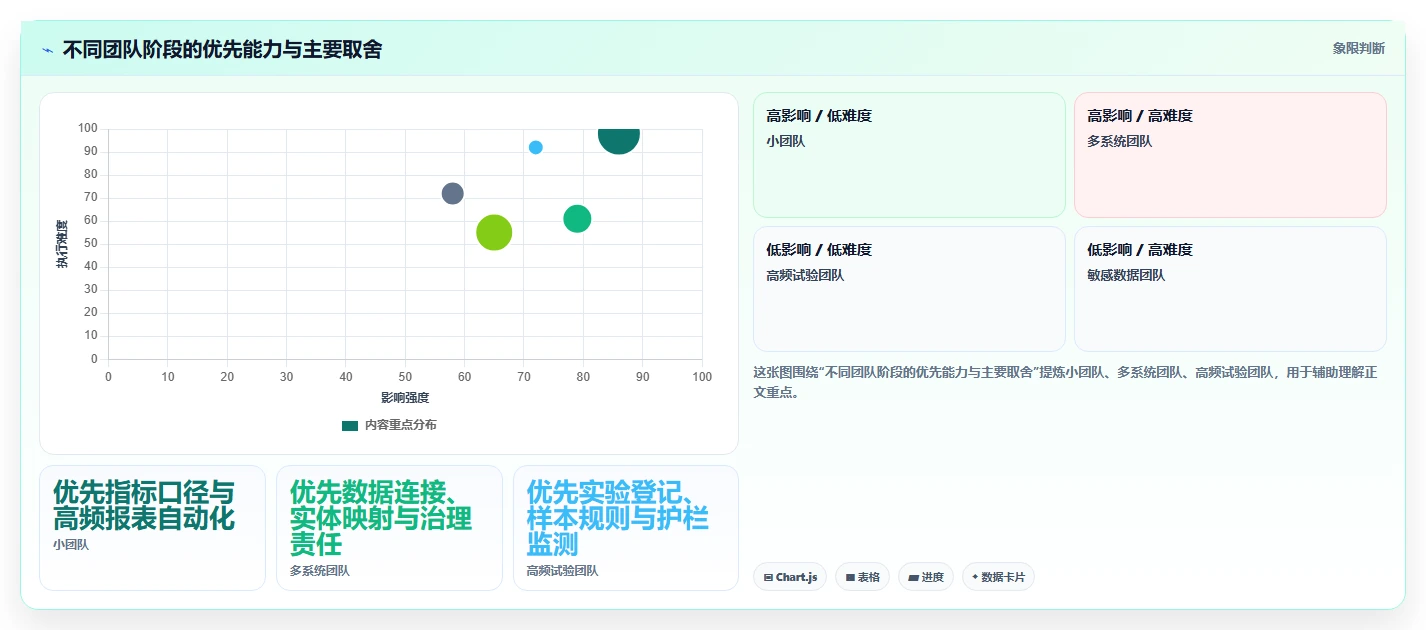Click the 表格 tag chip
Viewport: 1426px width, 630px height.
coord(863,577)
